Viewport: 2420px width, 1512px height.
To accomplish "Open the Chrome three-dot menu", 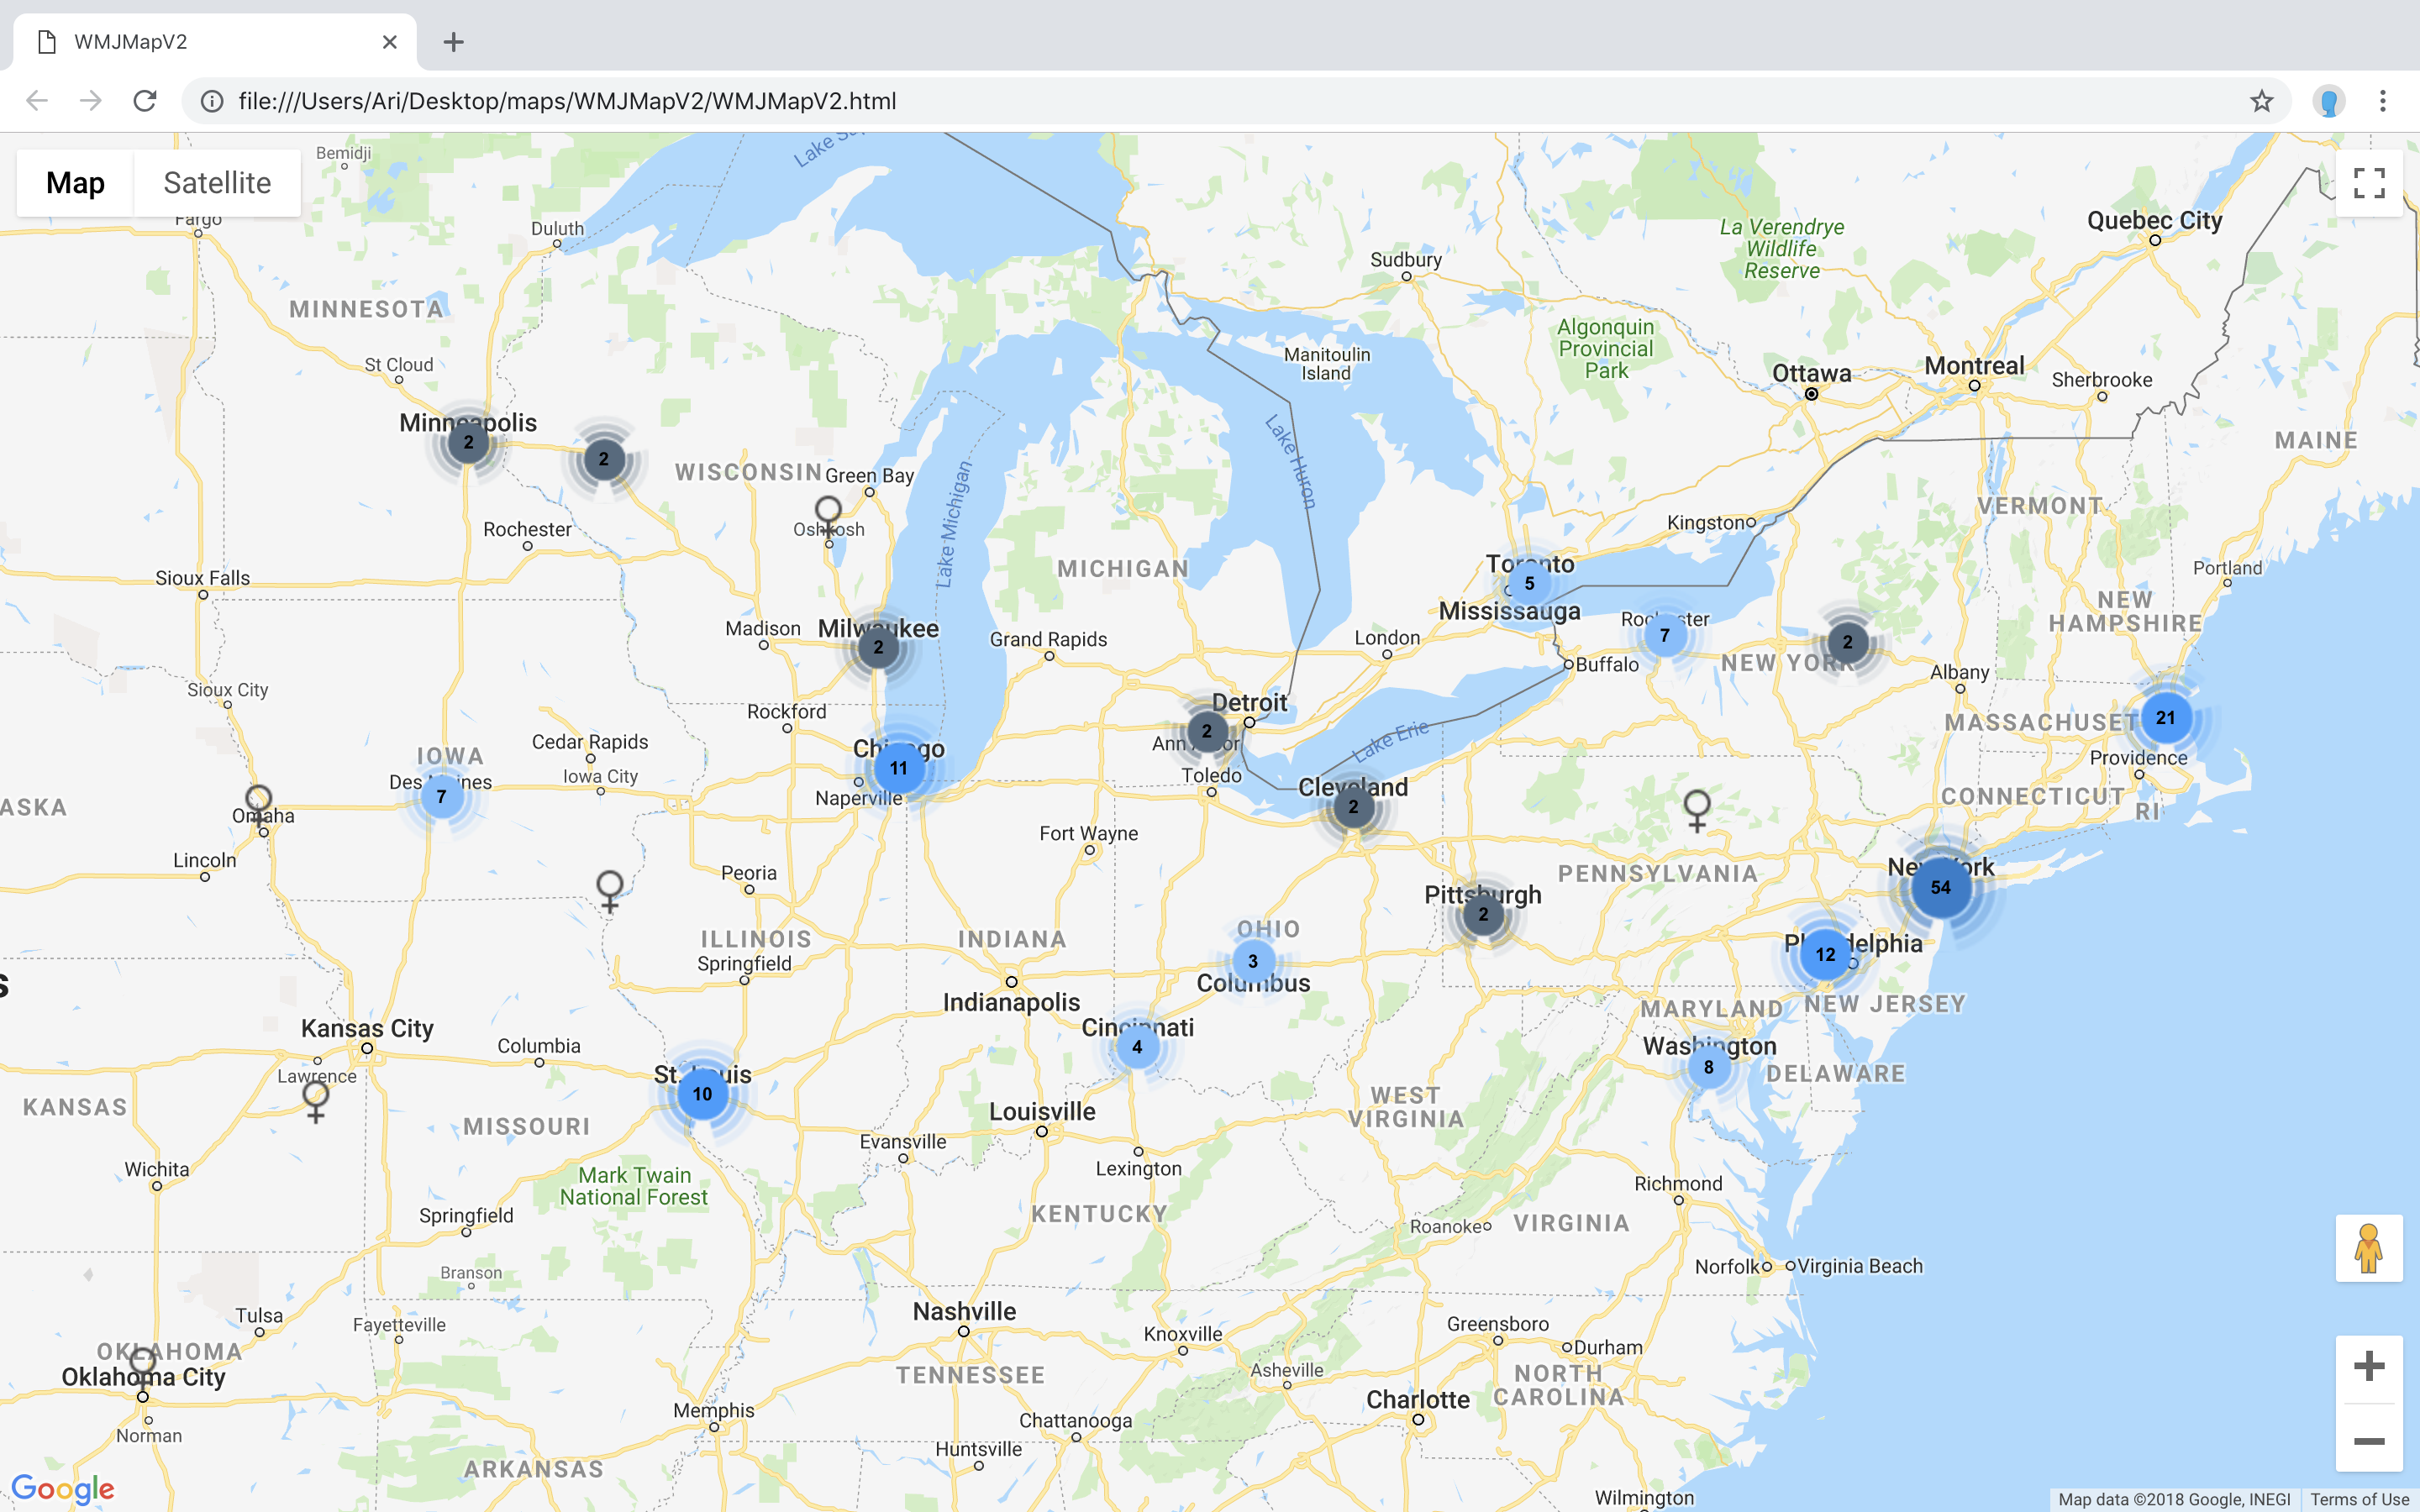I will 2383,101.
